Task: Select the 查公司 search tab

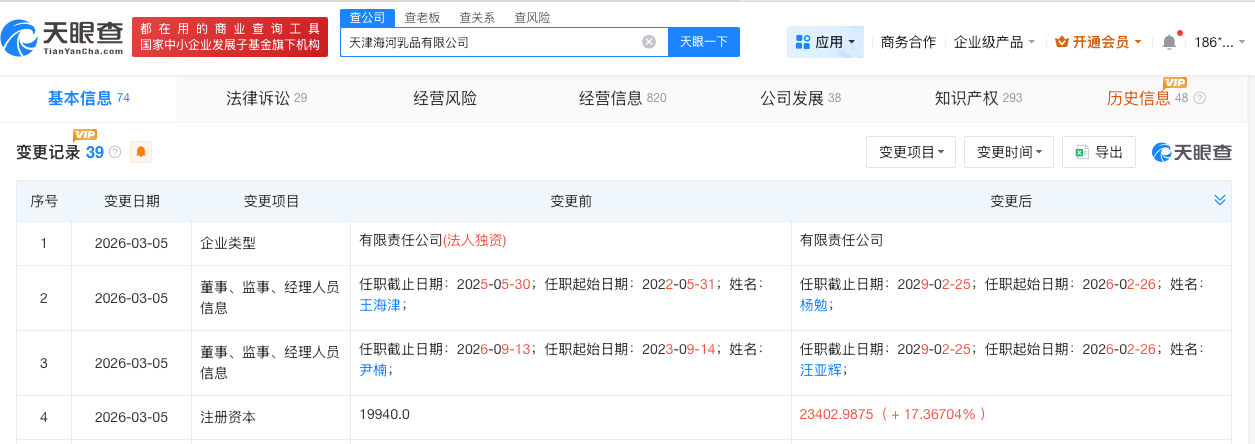Action: pos(367,18)
